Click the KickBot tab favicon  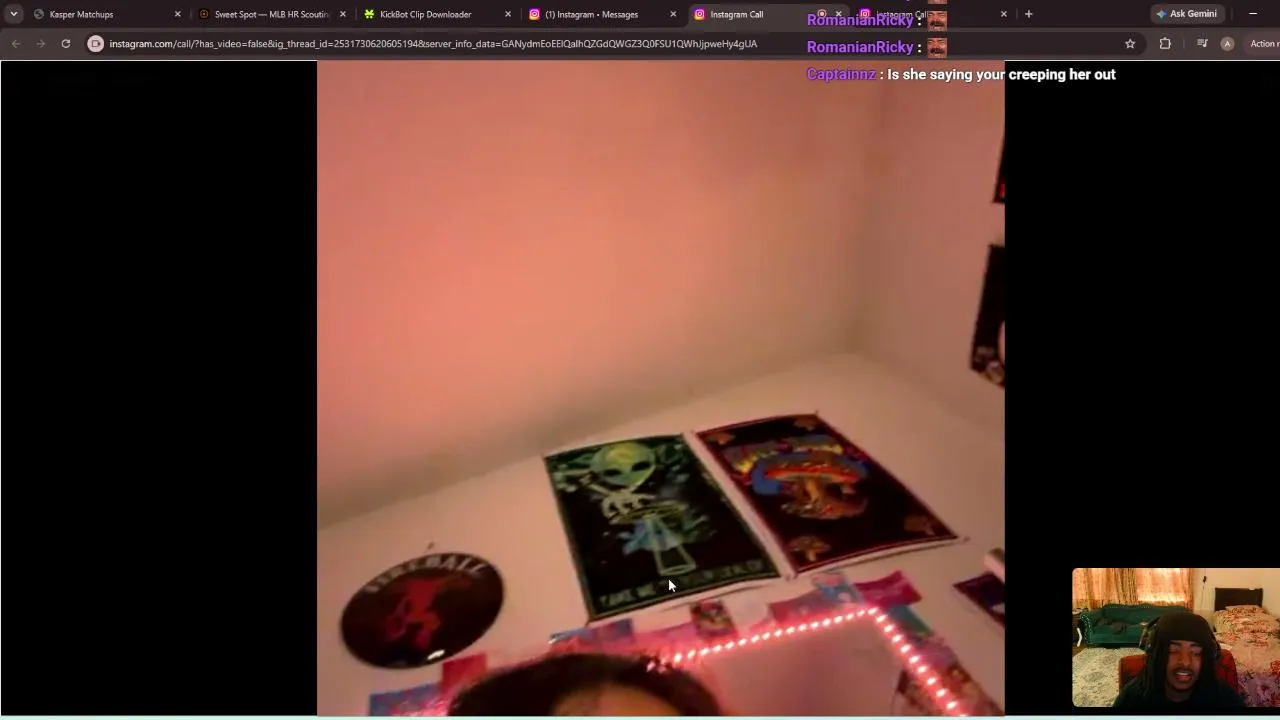click(x=369, y=14)
